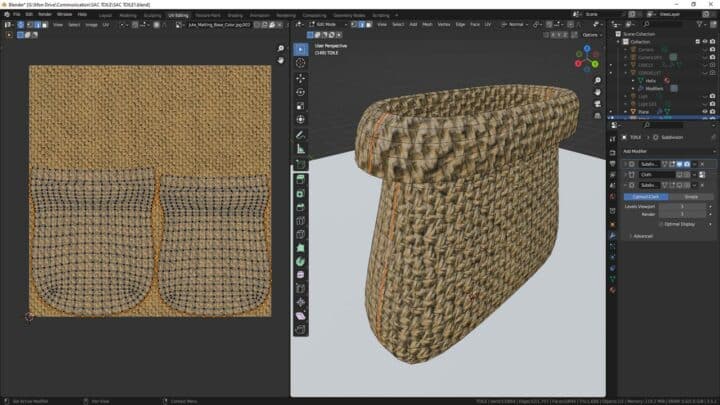Viewport: 720px width, 405px height.
Task: Toggle snapping magnet in 3D viewport header
Action: click(x=549, y=24)
